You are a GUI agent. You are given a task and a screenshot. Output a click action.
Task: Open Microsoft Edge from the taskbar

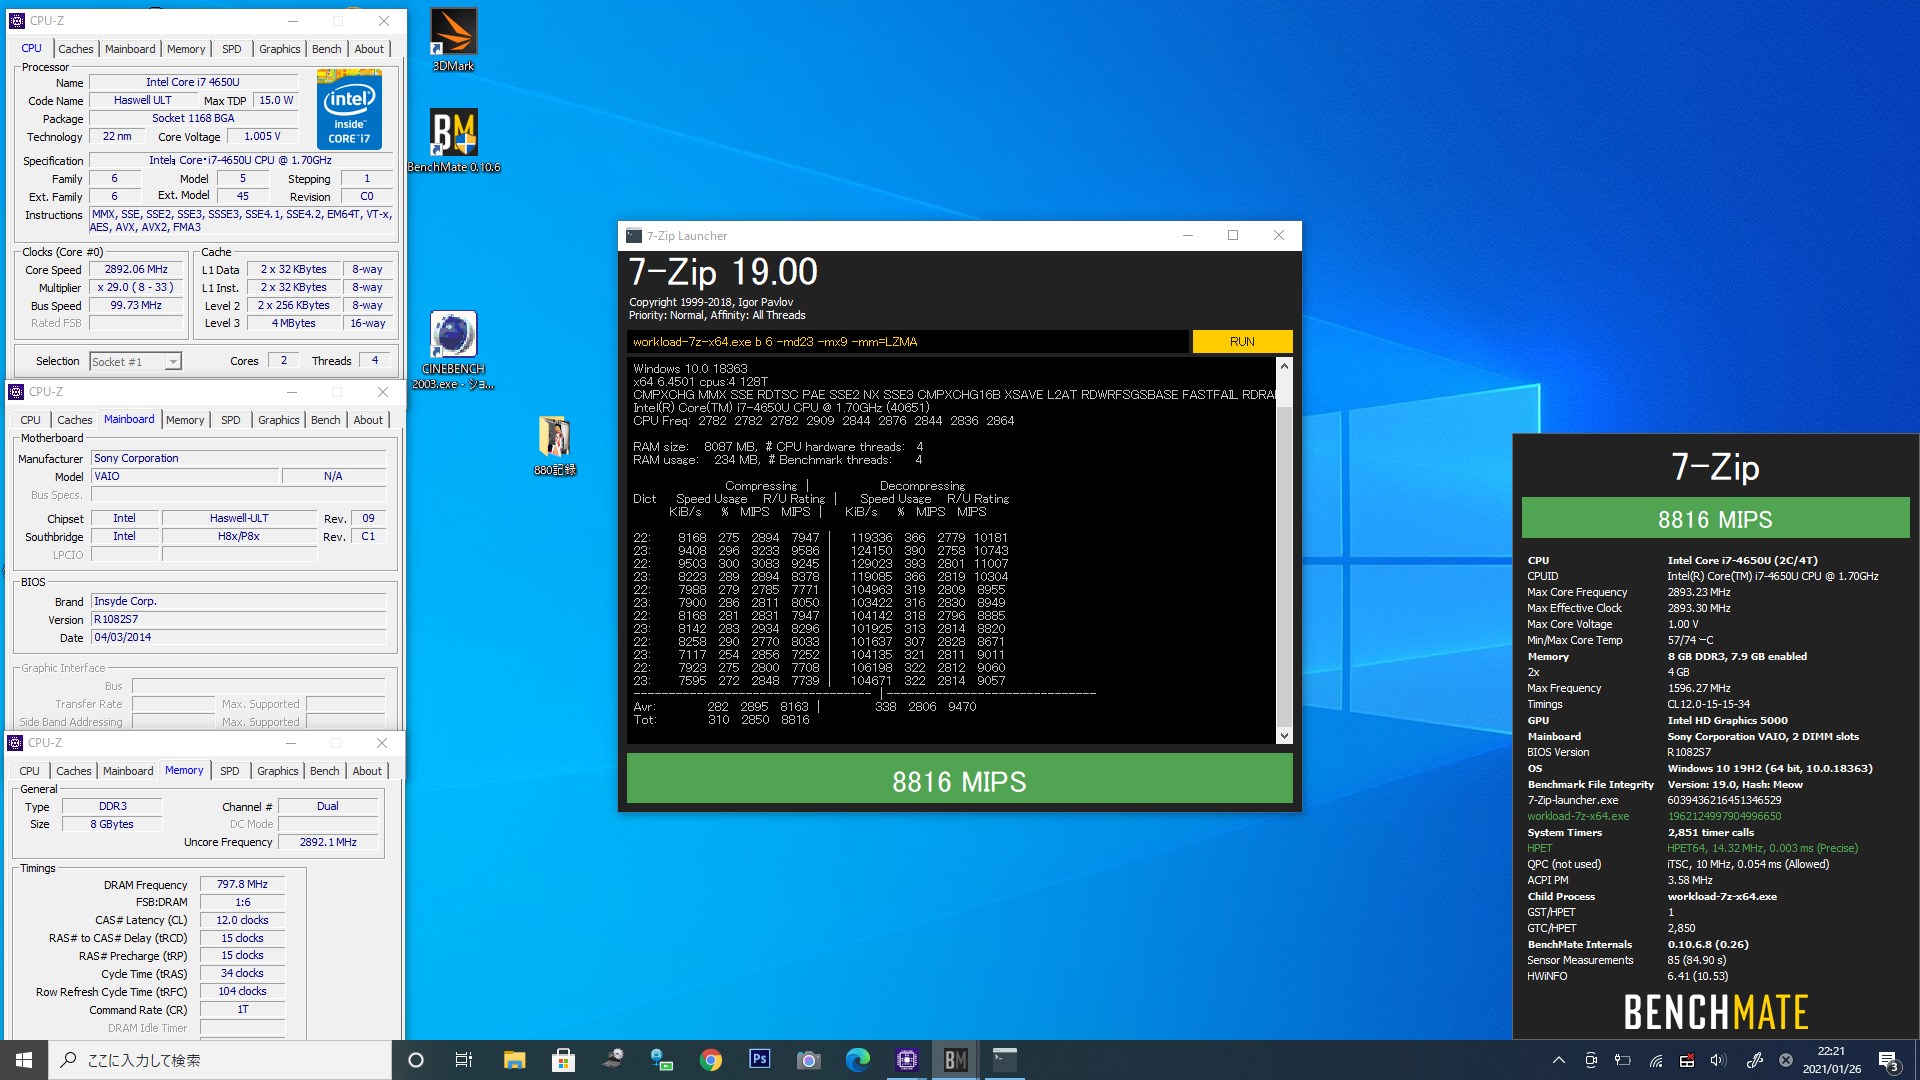tap(858, 1060)
